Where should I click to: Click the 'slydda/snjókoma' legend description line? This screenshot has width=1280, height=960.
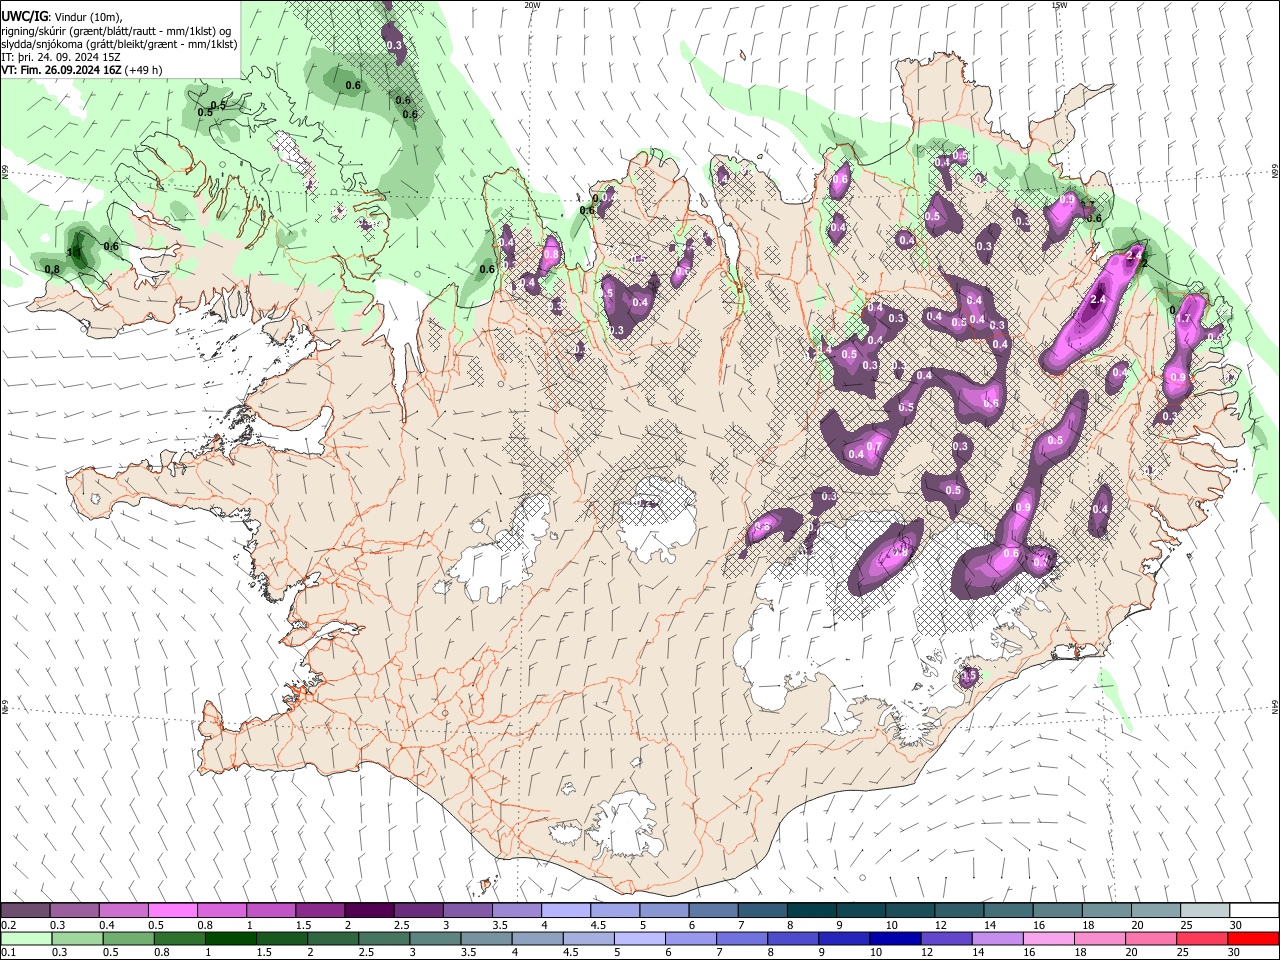pyautogui.click(x=120, y=44)
